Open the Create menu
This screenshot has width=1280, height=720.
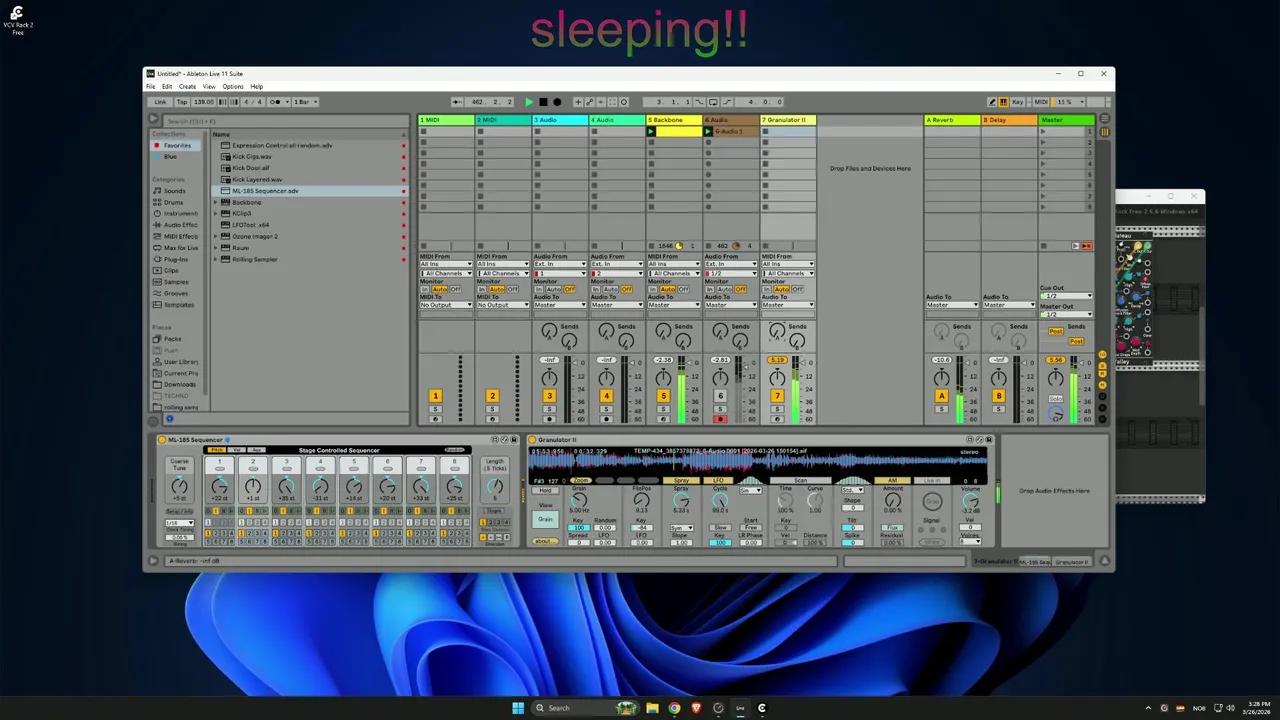(x=187, y=87)
